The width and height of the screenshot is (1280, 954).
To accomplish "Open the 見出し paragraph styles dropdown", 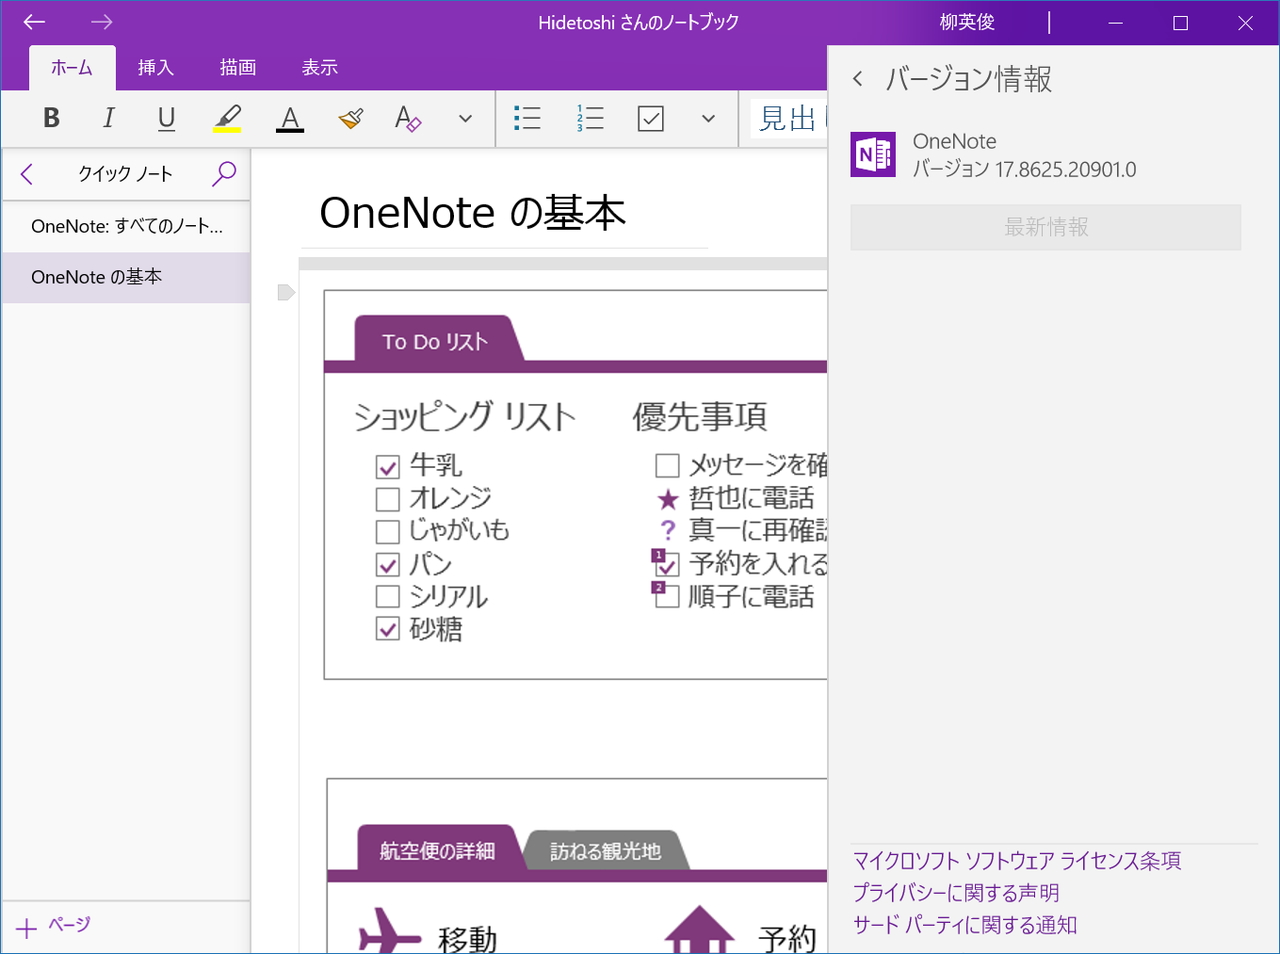I will [x=789, y=118].
